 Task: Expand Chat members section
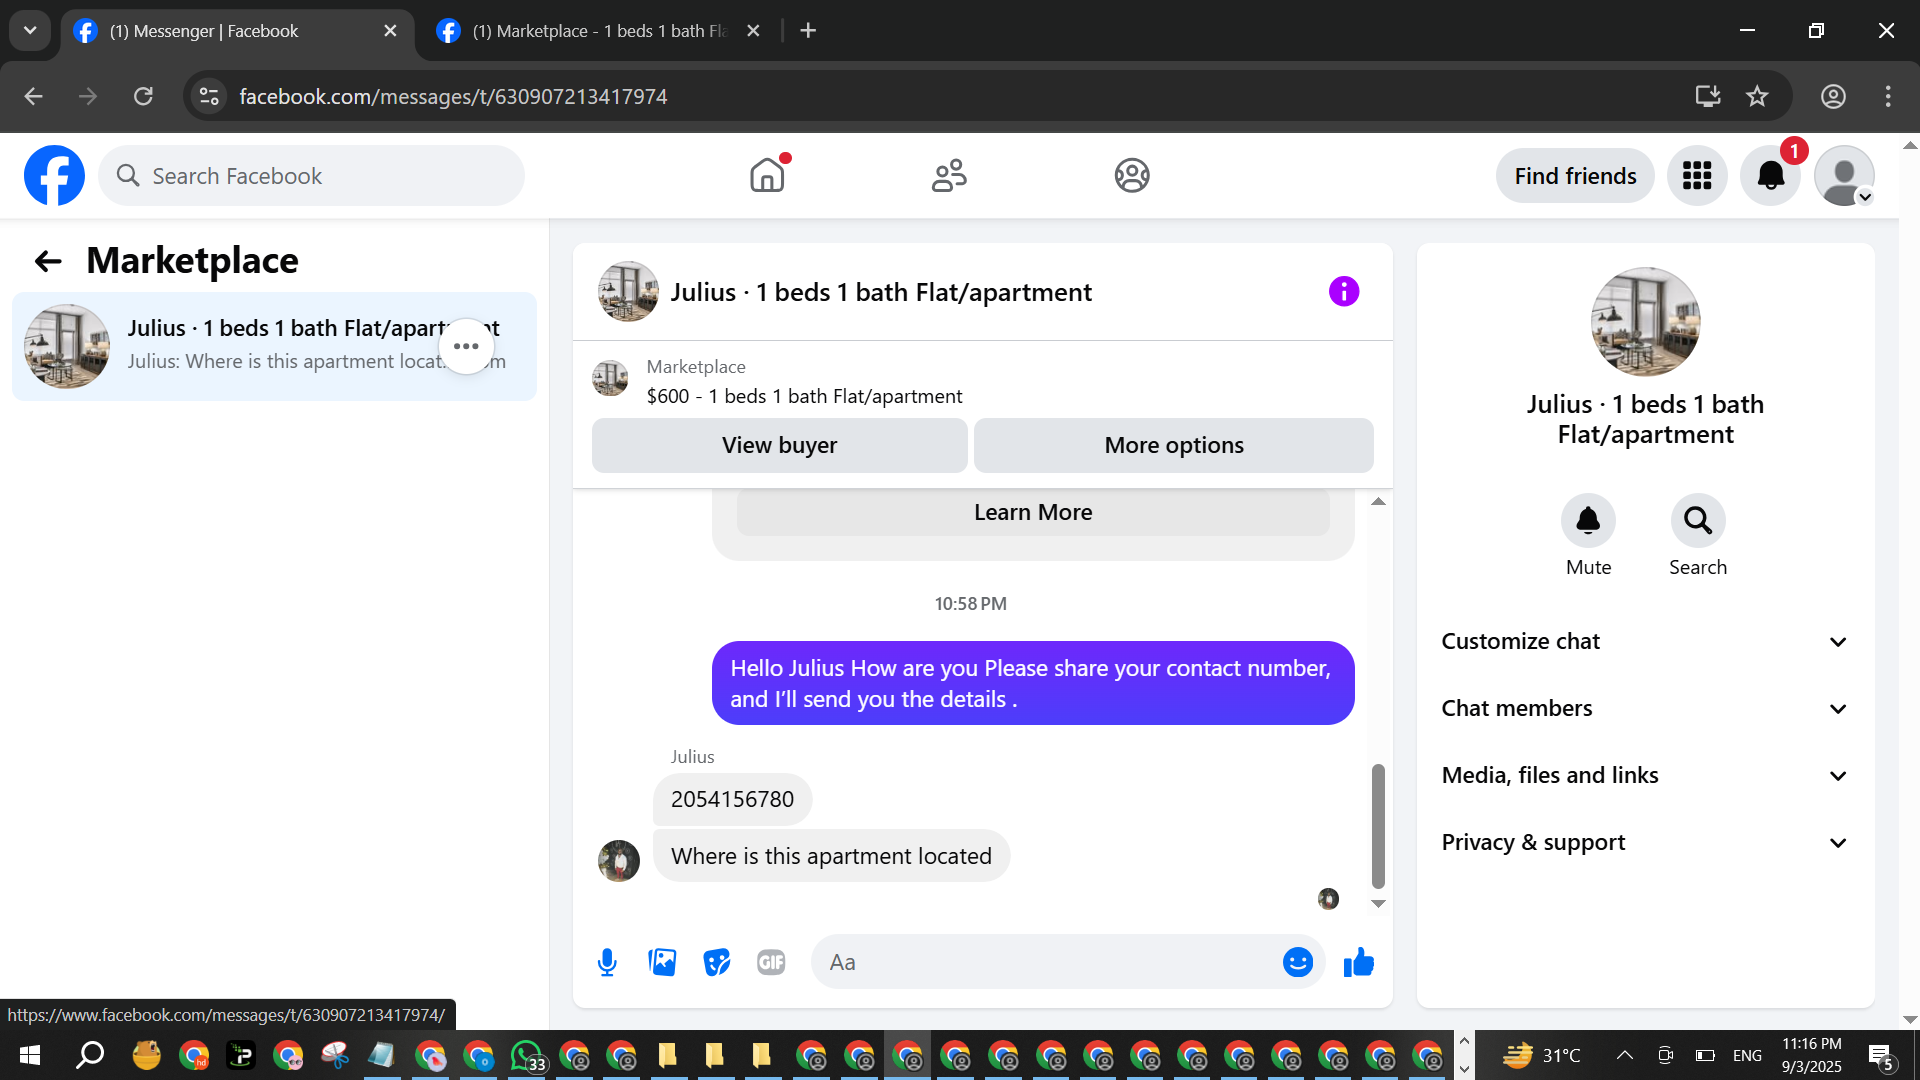pos(1645,709)
